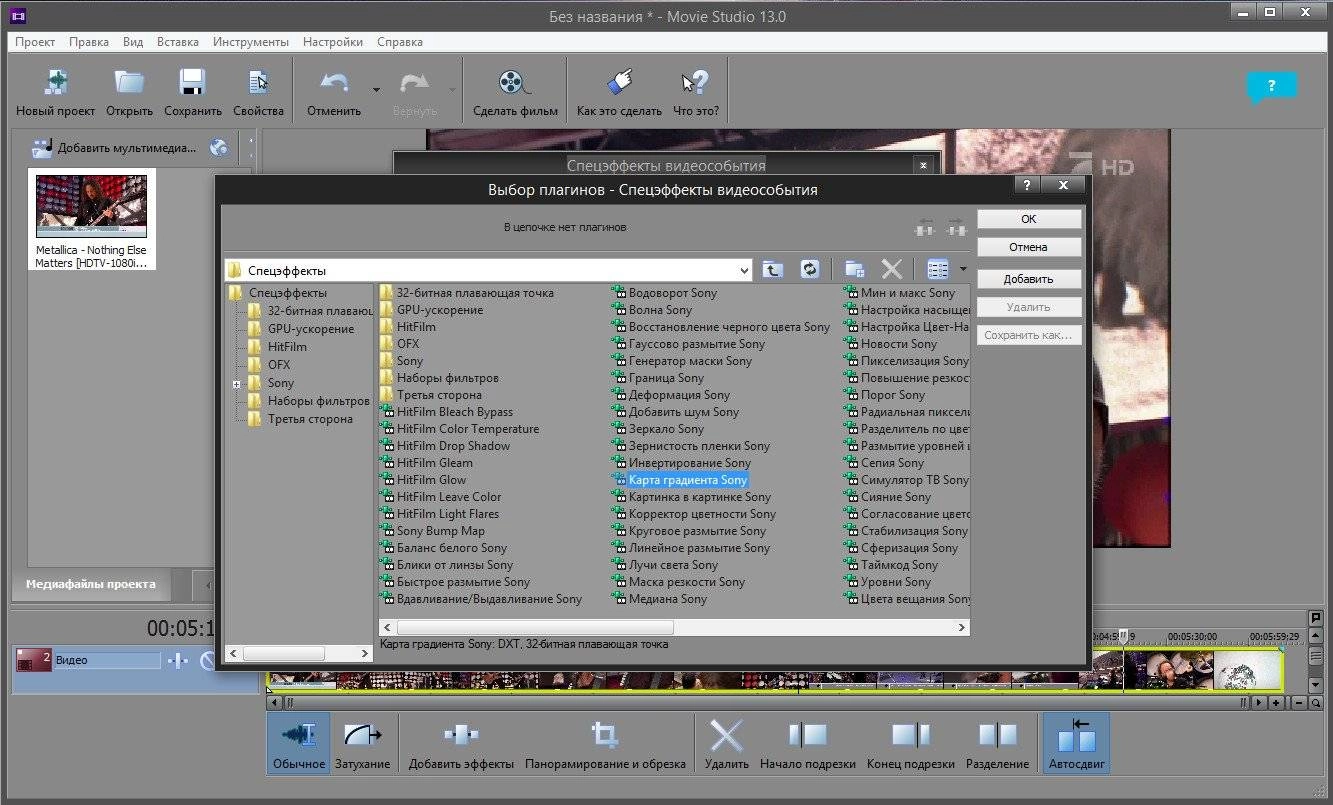Click the plugin list horizontal scrollbar
This screenshot has height=805, width=1333.
click(x=675, y=627)
